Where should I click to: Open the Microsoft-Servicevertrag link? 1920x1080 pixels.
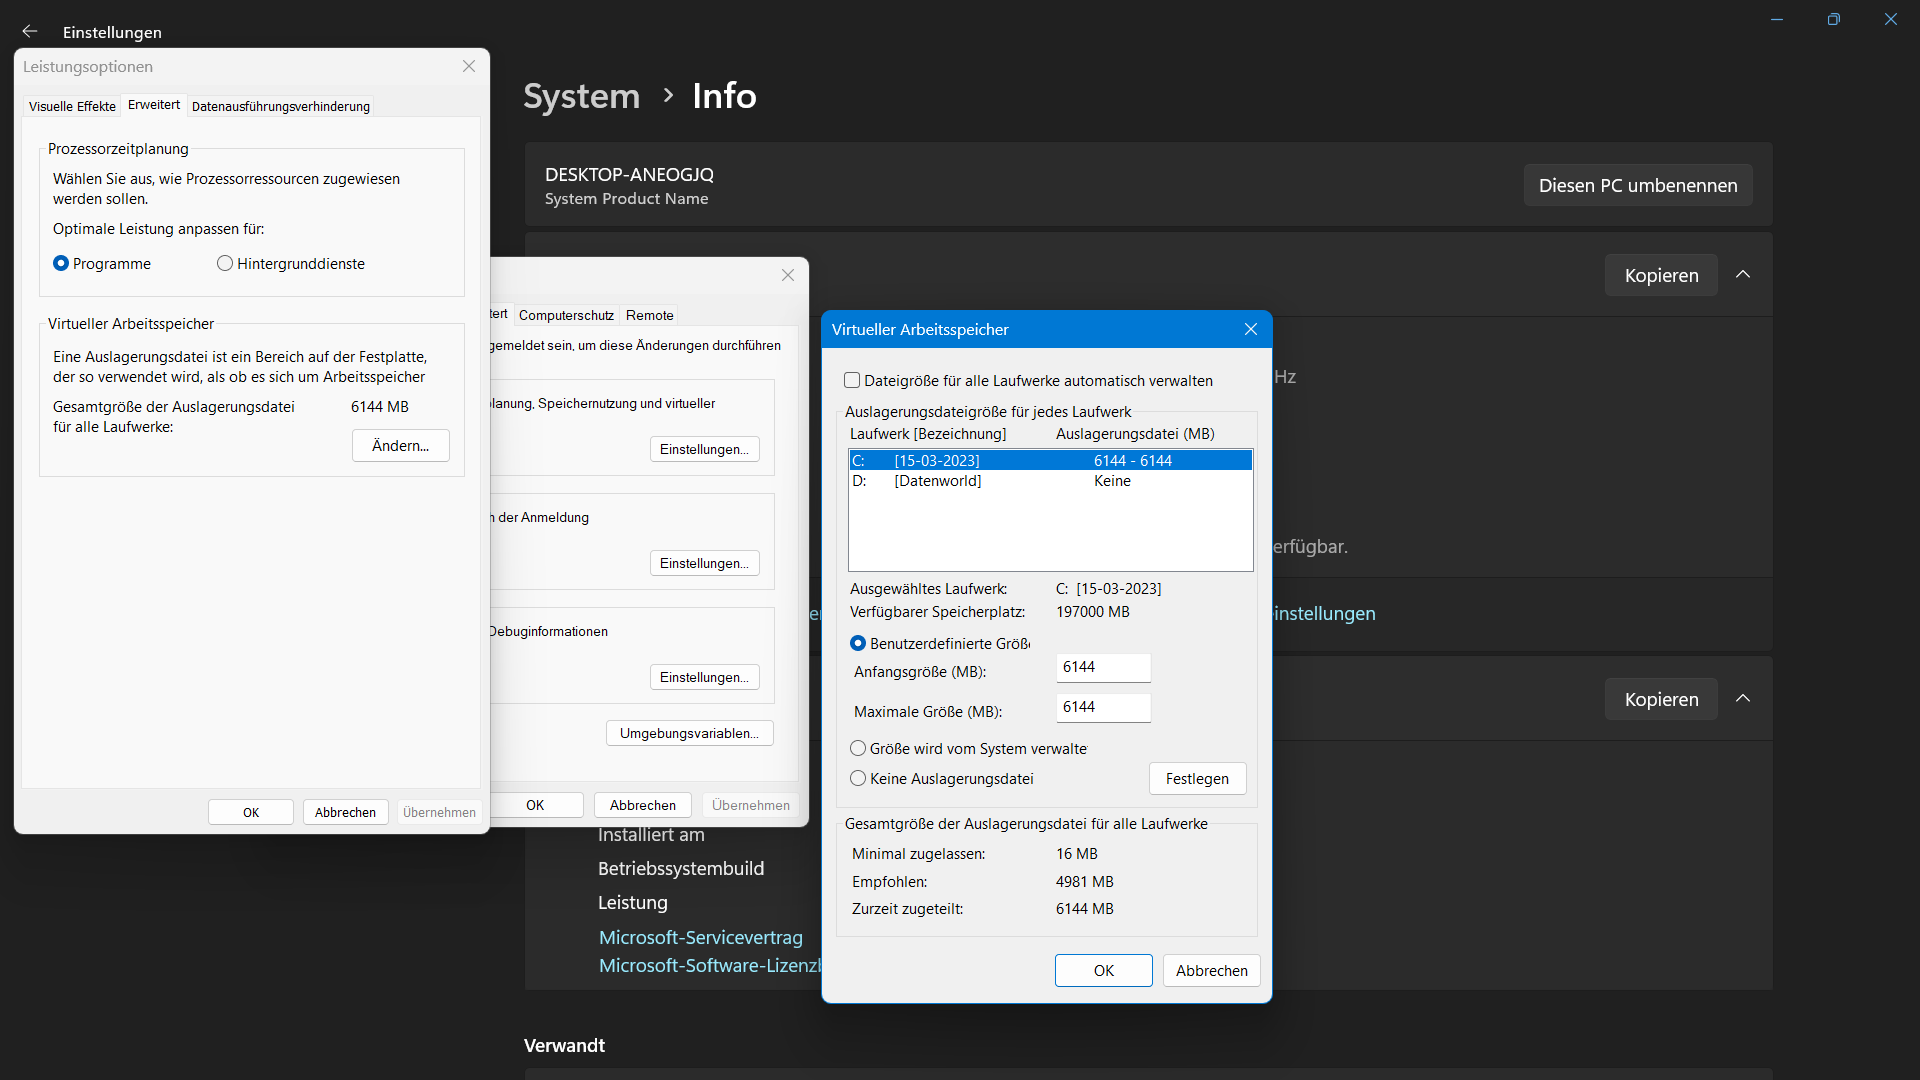pyautogui.click(x=700, y=937)
